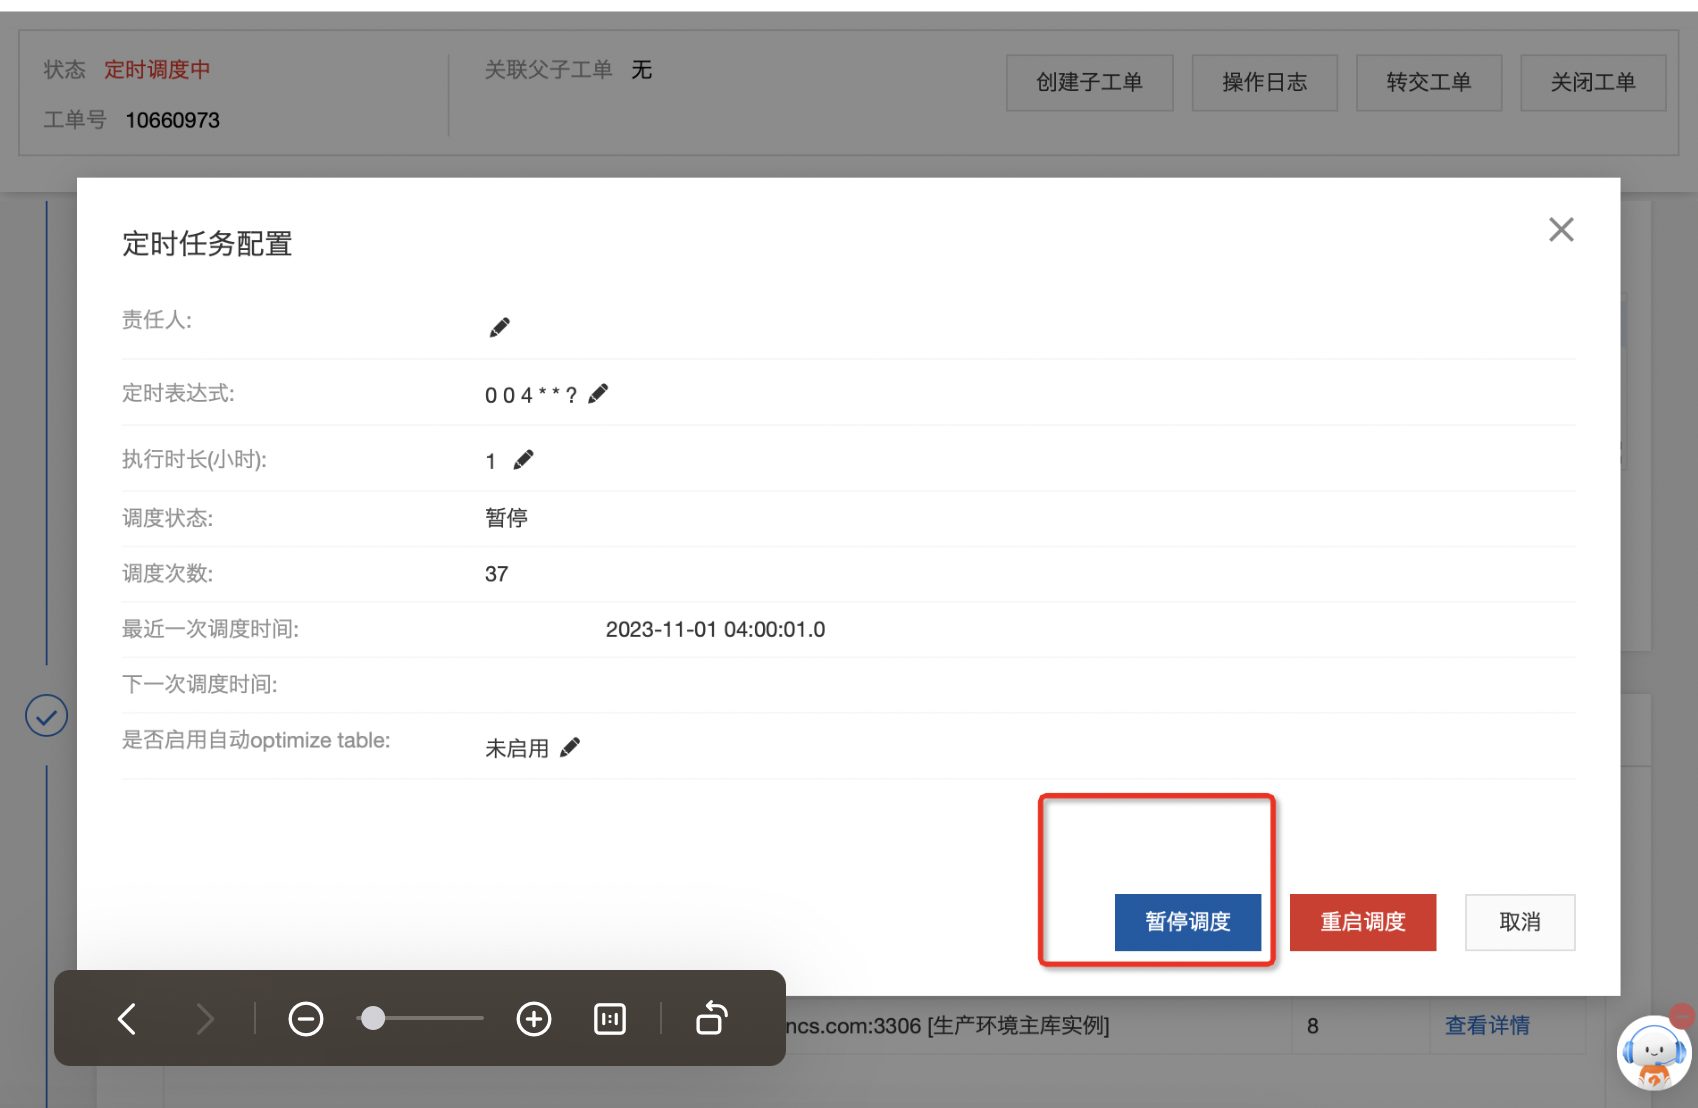Open 操作日志 in background page
This screenshot has width=1698, height=1108.
(1265, 82)
